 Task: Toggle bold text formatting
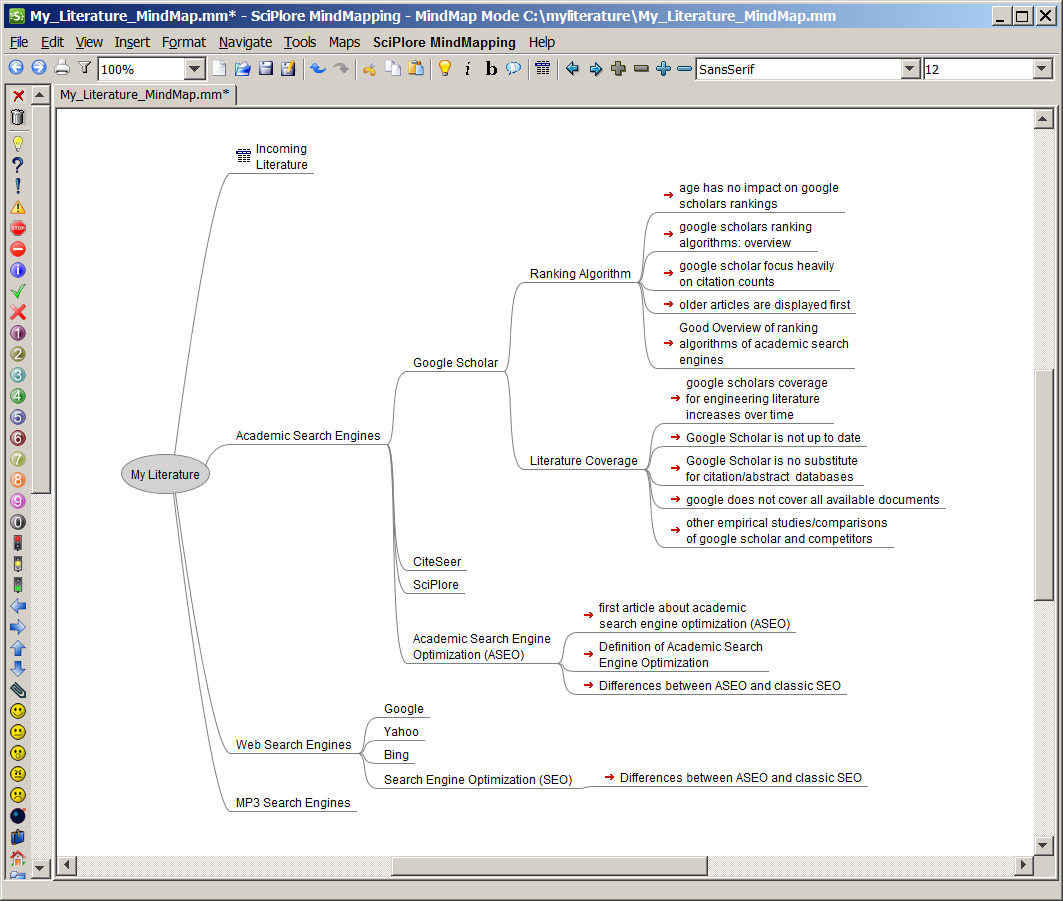(x=490, y=69)
